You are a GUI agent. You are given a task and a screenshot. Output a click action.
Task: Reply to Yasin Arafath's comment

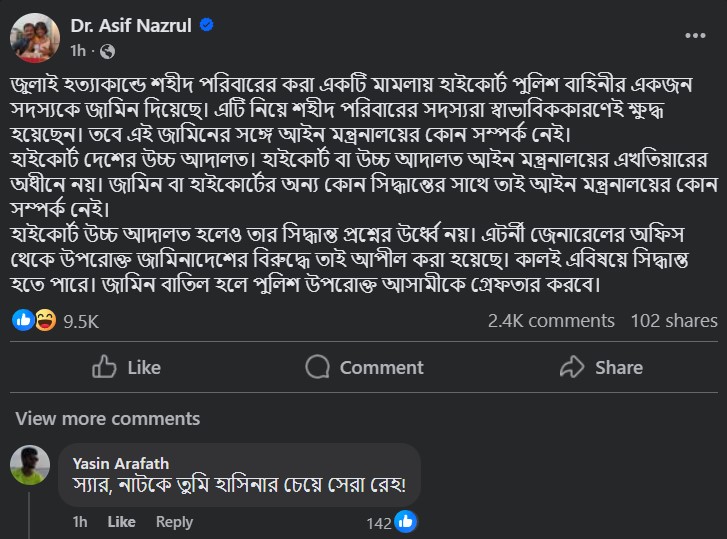(x=174, y=522)
